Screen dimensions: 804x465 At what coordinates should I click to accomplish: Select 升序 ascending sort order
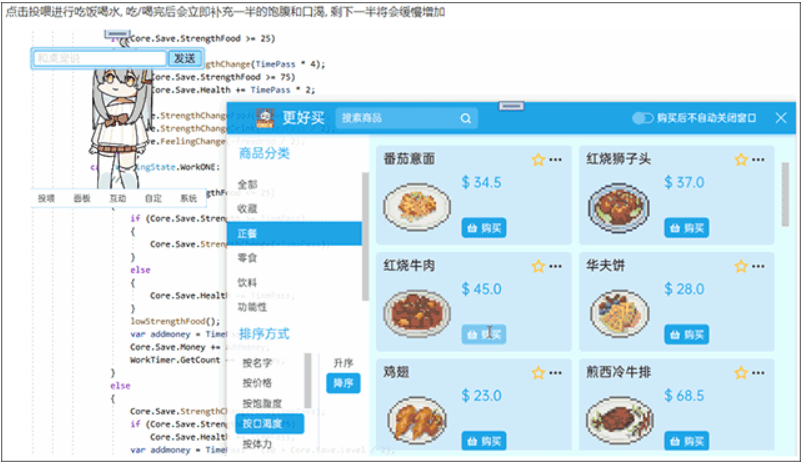point(343,362)
